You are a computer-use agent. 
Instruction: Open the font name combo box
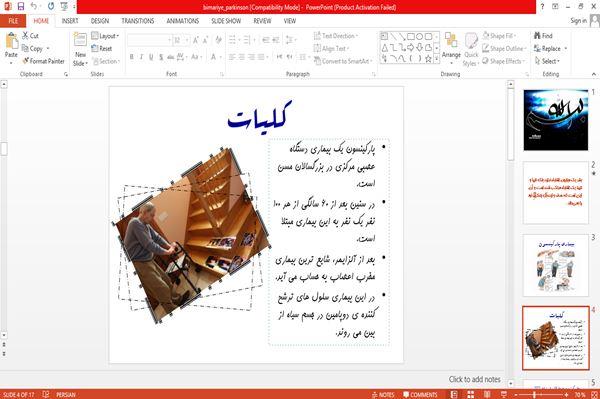coord(149,40)
